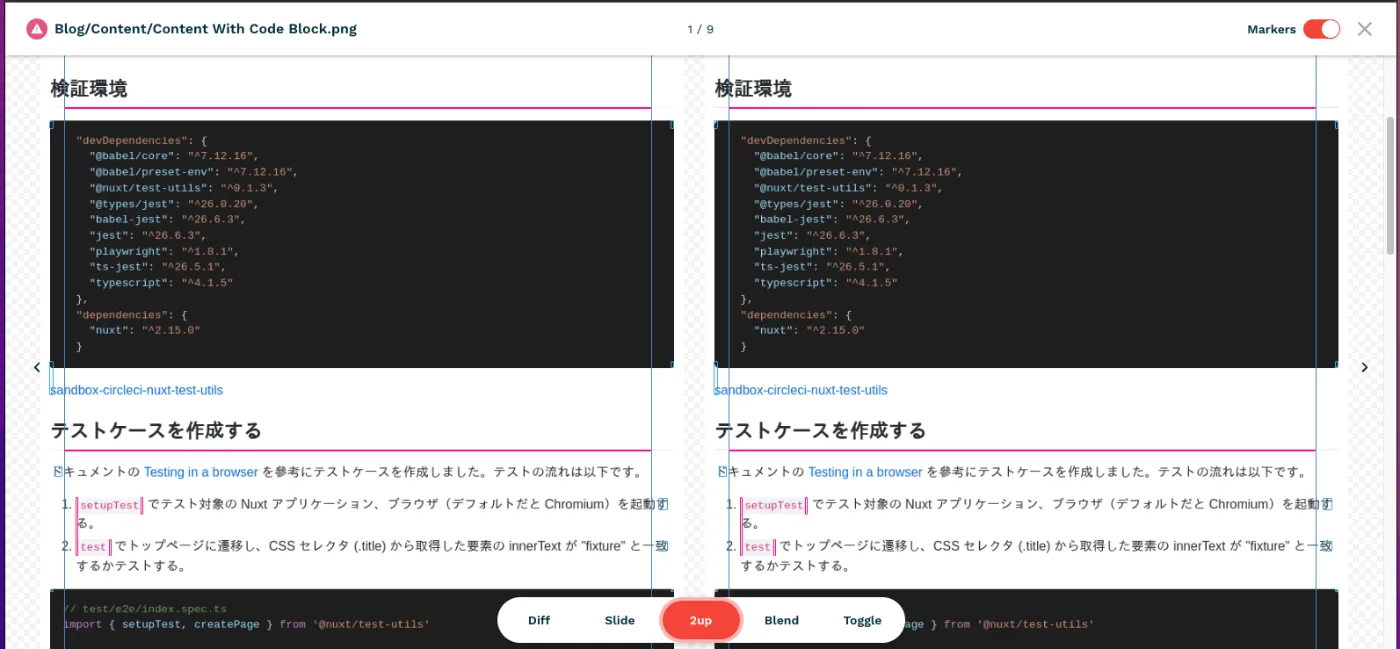The image size is (1400, 649).
Task: Click 'Testing in a browser' in the left image
Action: click(x=201, y=472)
